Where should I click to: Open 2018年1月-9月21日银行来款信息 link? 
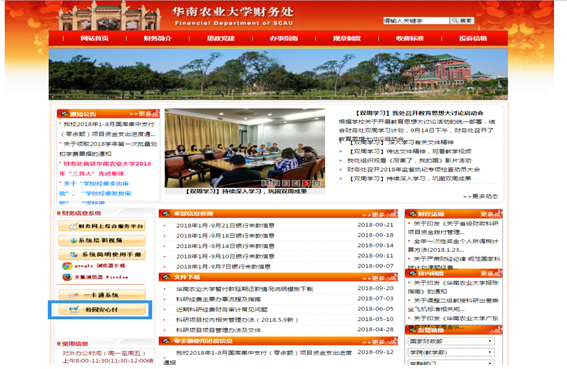225,225
